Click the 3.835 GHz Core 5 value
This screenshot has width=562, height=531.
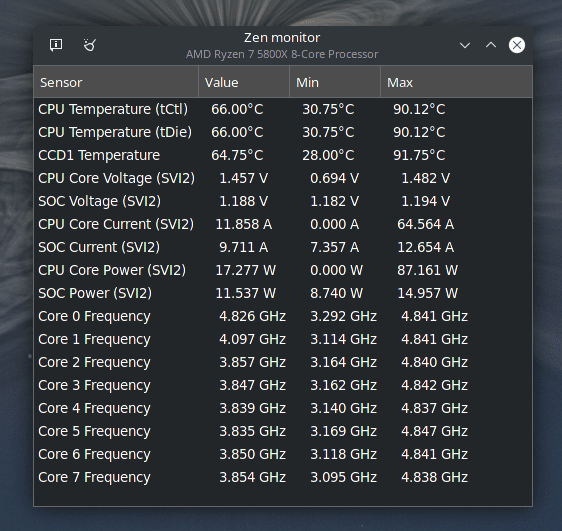tap(253, 431)
